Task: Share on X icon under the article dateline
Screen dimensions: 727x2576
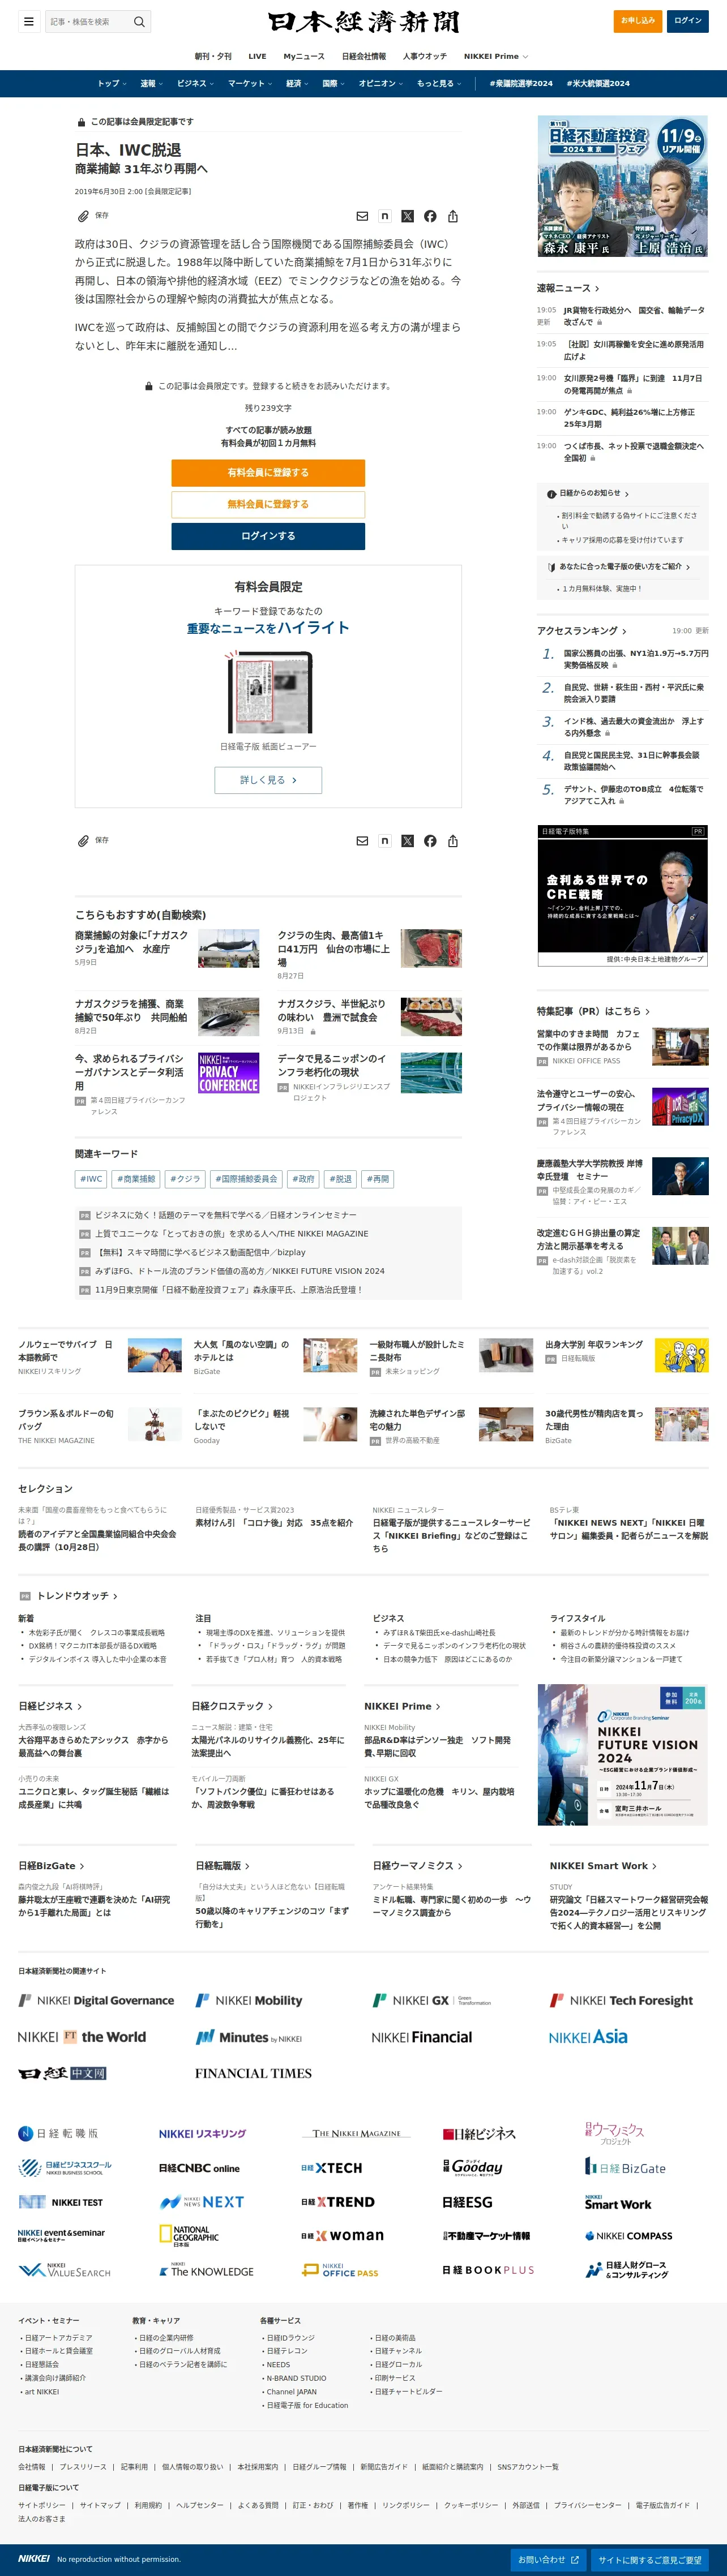Action: click(x=407, y=216)
